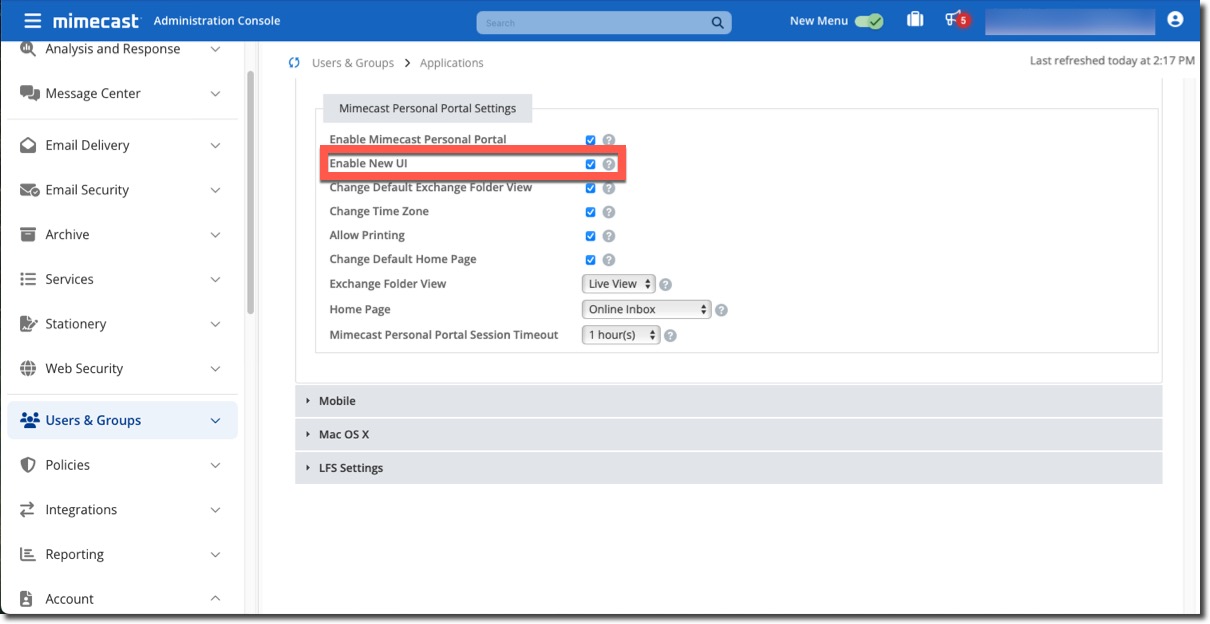The height and width of the screenshot is (624, 1210).
Task: Change the Home Page dropdown selection
Action: coord(646,309)
